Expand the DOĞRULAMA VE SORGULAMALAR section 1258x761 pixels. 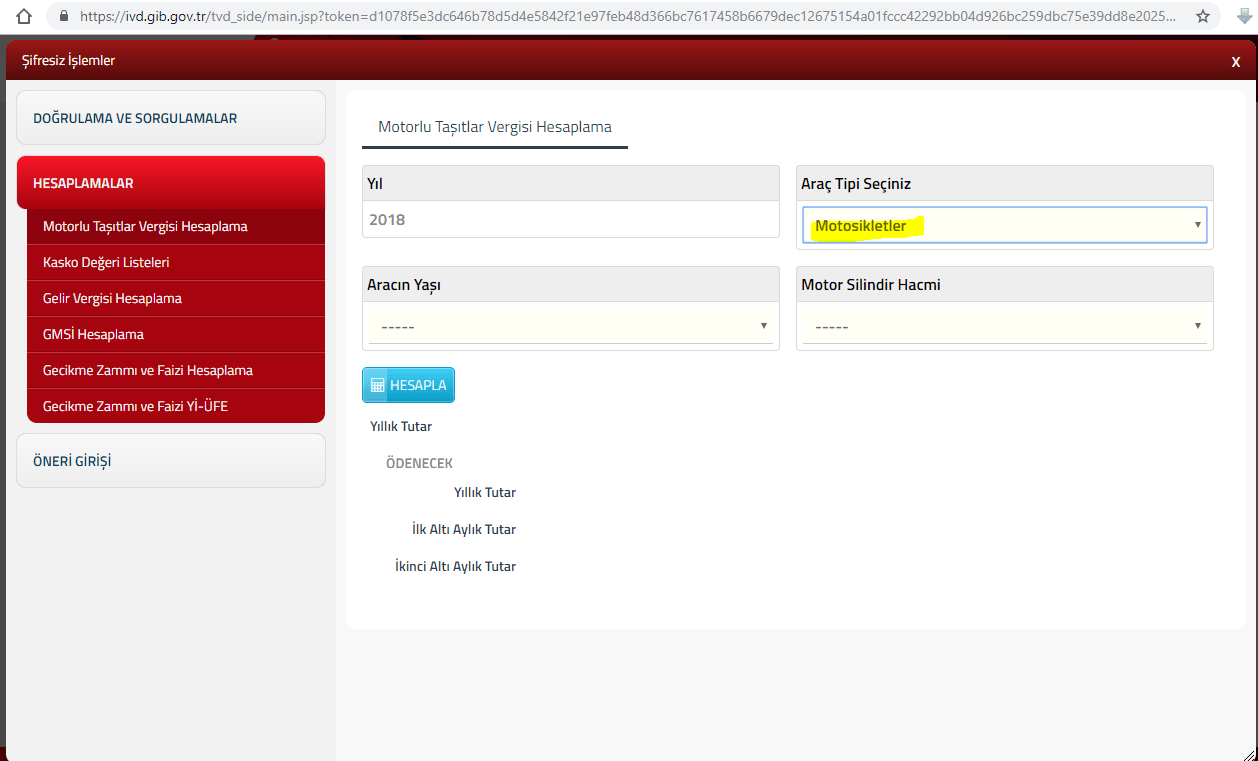pyautogui.click(x=171, y=118)
